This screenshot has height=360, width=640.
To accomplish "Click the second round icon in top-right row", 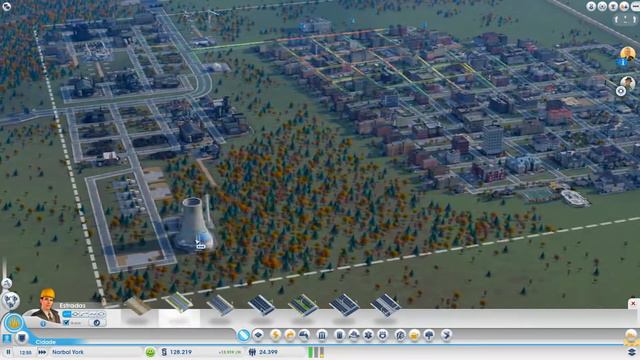I will 602,6.
